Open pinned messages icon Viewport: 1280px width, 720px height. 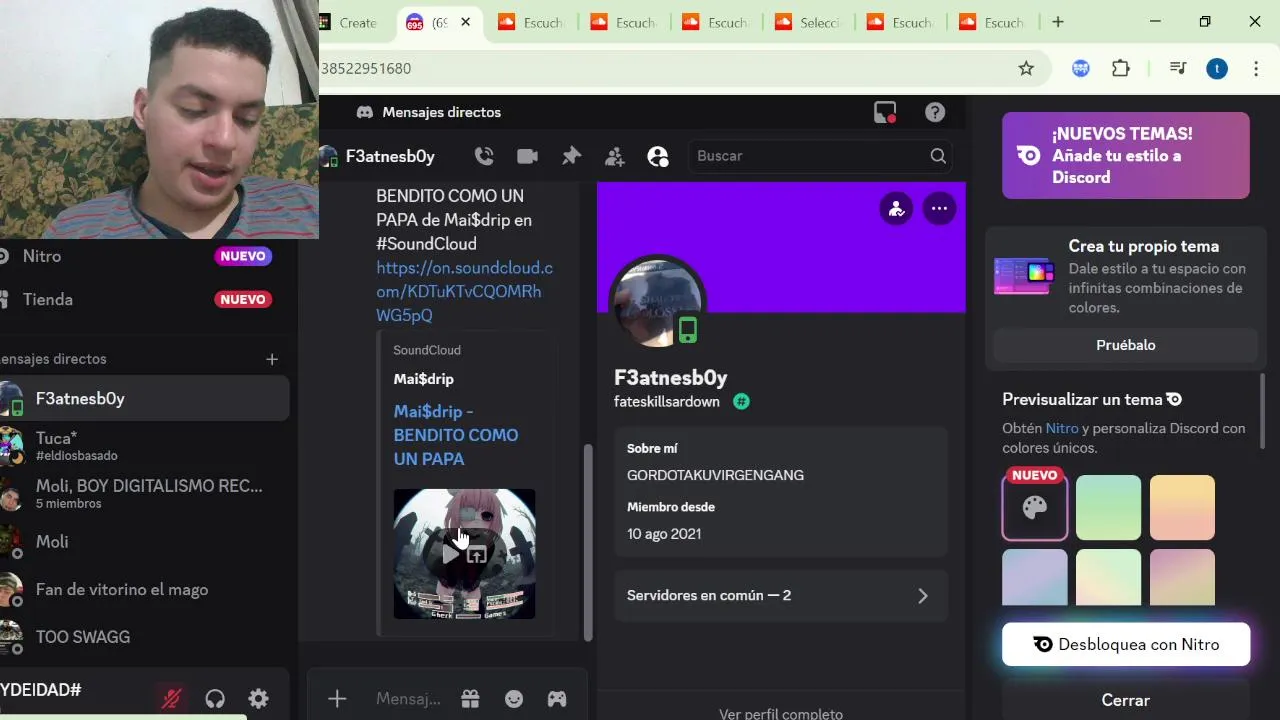tap(571, 156)
